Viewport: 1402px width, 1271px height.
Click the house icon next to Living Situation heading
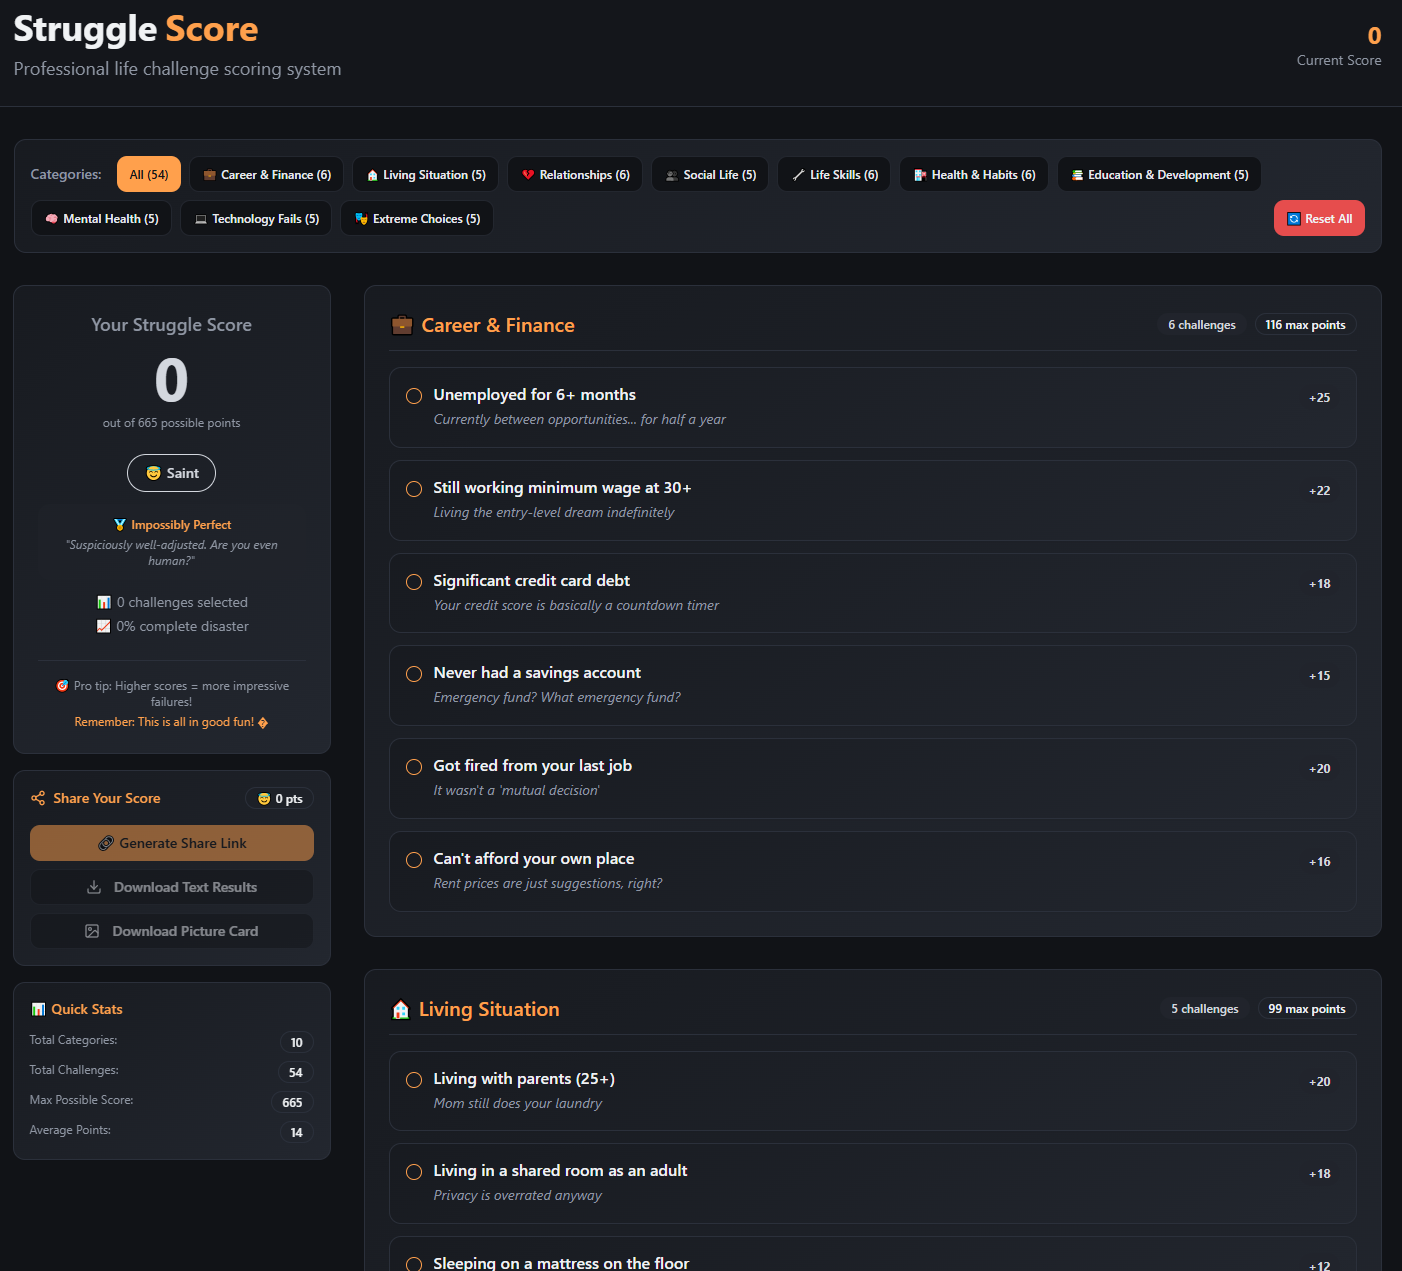tap(402, 1009)
